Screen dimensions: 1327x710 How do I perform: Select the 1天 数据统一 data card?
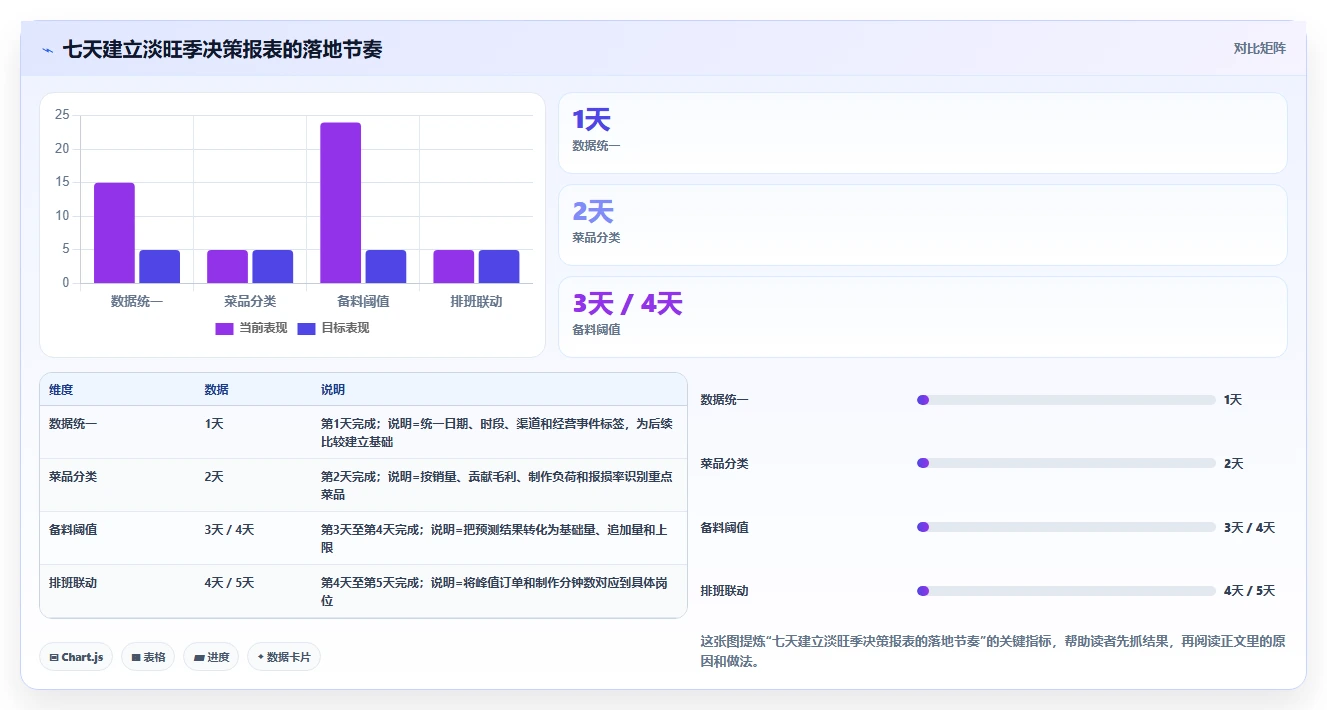(x=922, y=133)
